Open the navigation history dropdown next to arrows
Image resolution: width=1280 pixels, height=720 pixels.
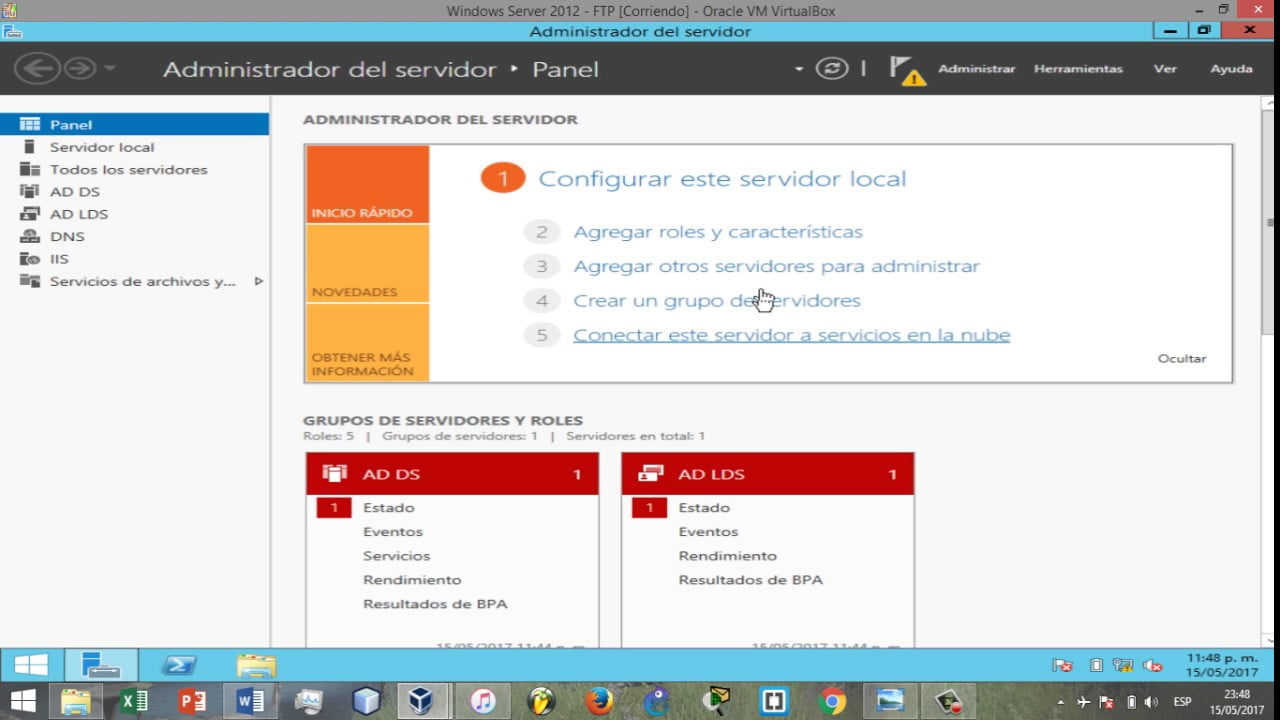(x=109, y=69)
